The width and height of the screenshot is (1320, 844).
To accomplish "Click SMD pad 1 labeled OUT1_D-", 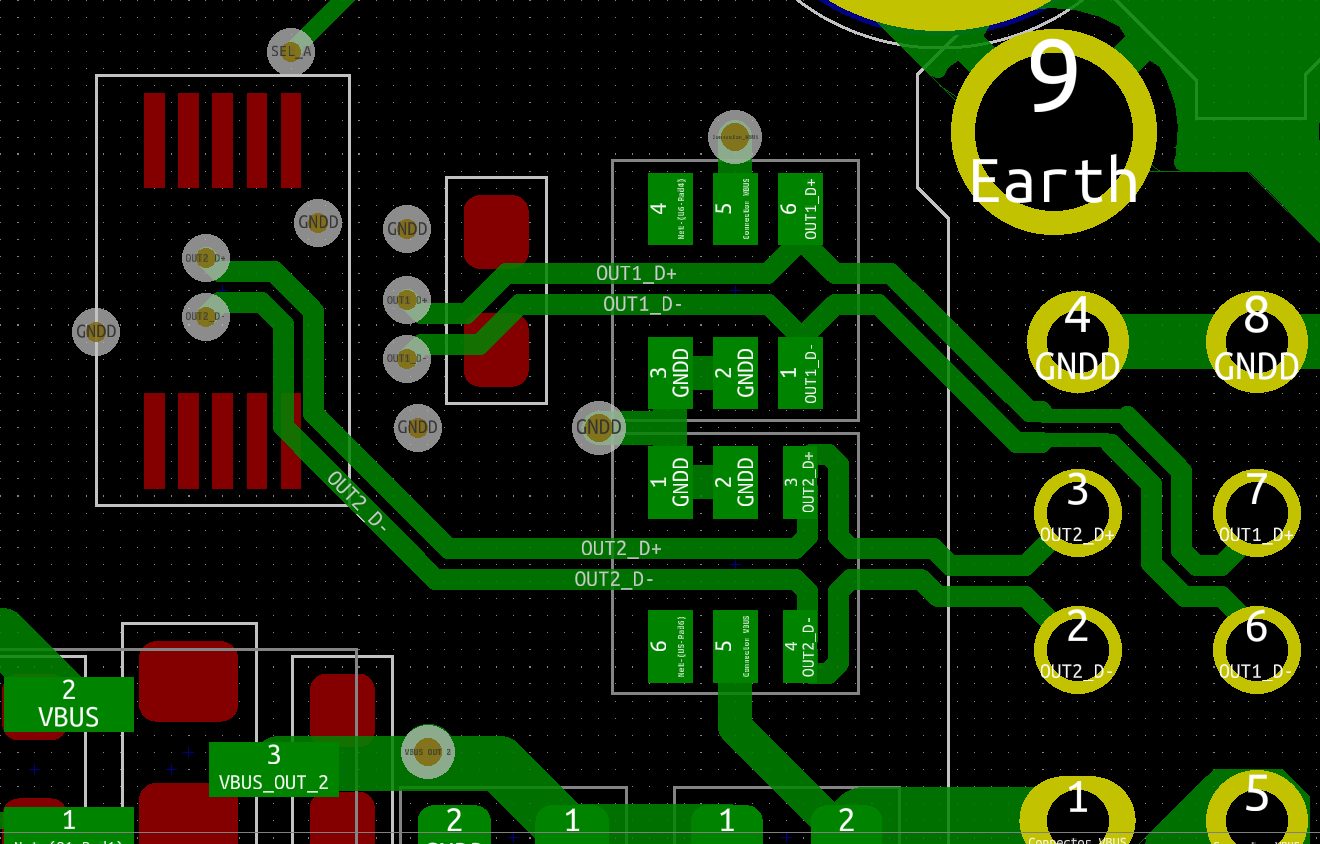I will click(800, 373).
